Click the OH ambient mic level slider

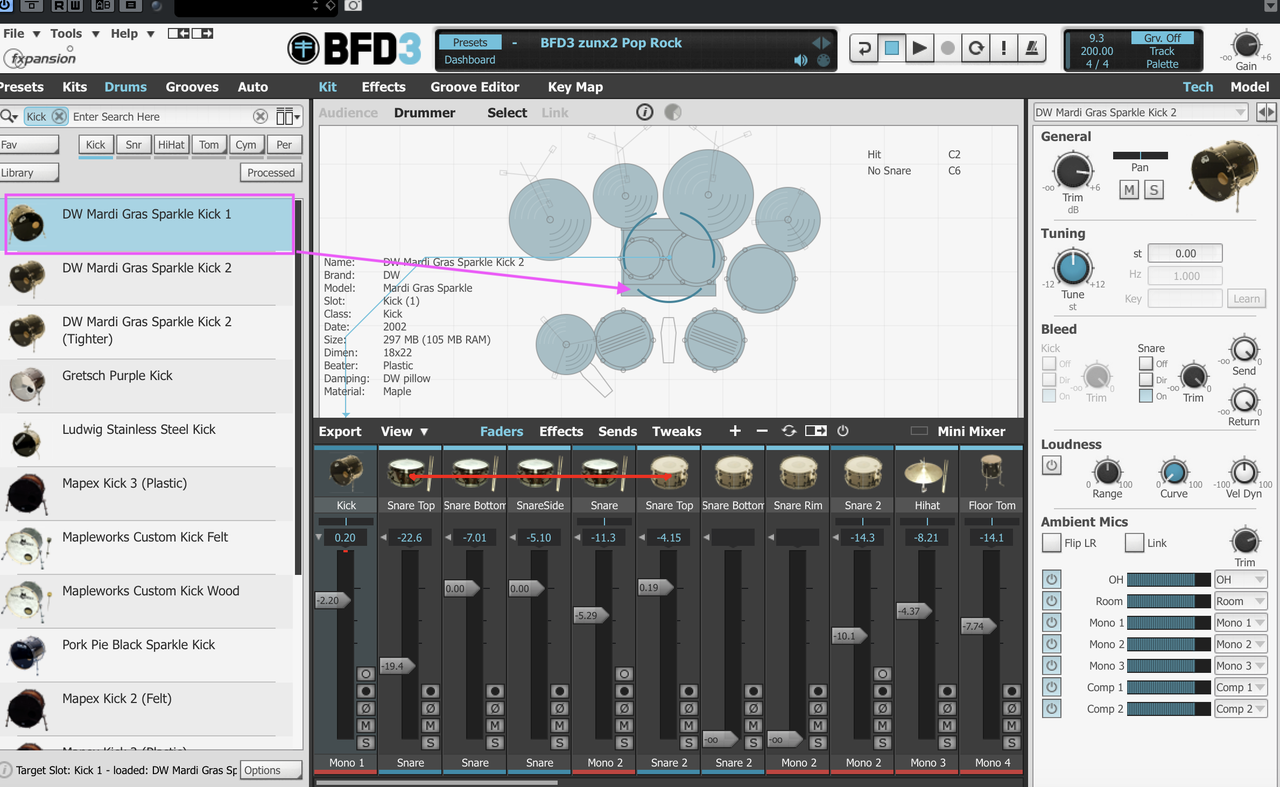(1168, 579)
